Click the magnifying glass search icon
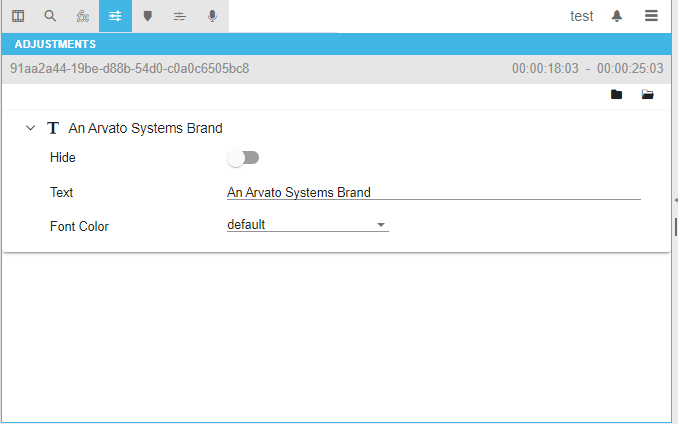This screenshot has height=424, width=678. tap(50, 16)
